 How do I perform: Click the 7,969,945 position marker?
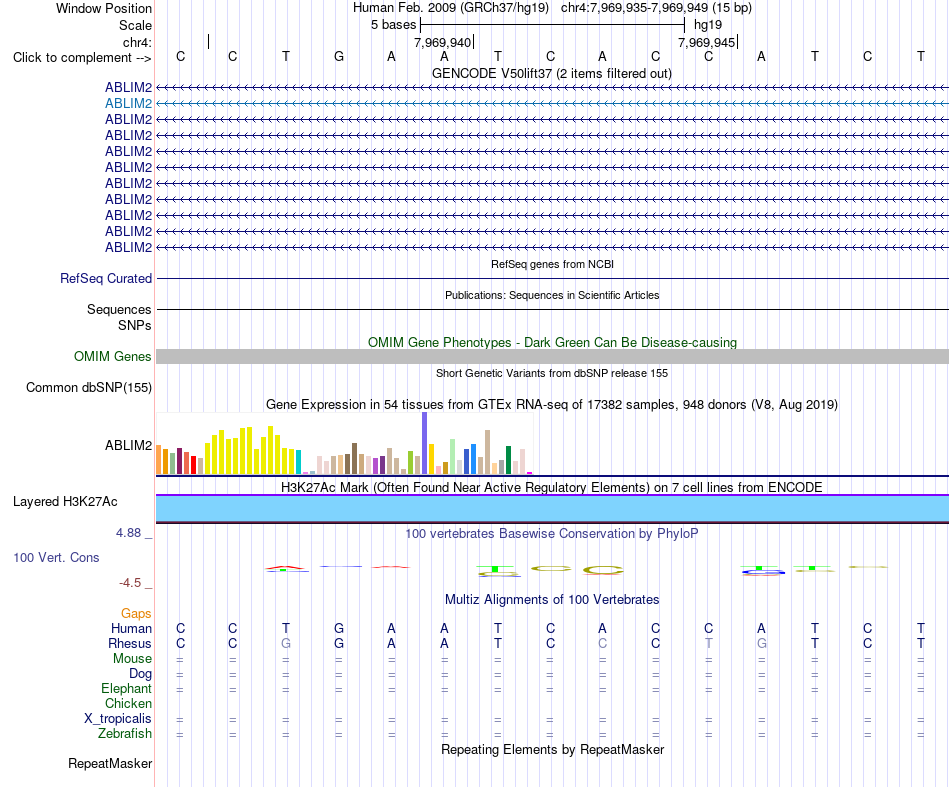click(x=707, y=42)
